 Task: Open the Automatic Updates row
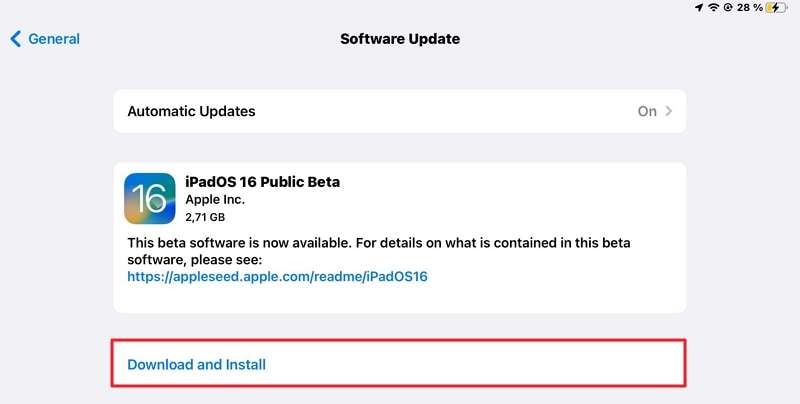tap(400, 111)
